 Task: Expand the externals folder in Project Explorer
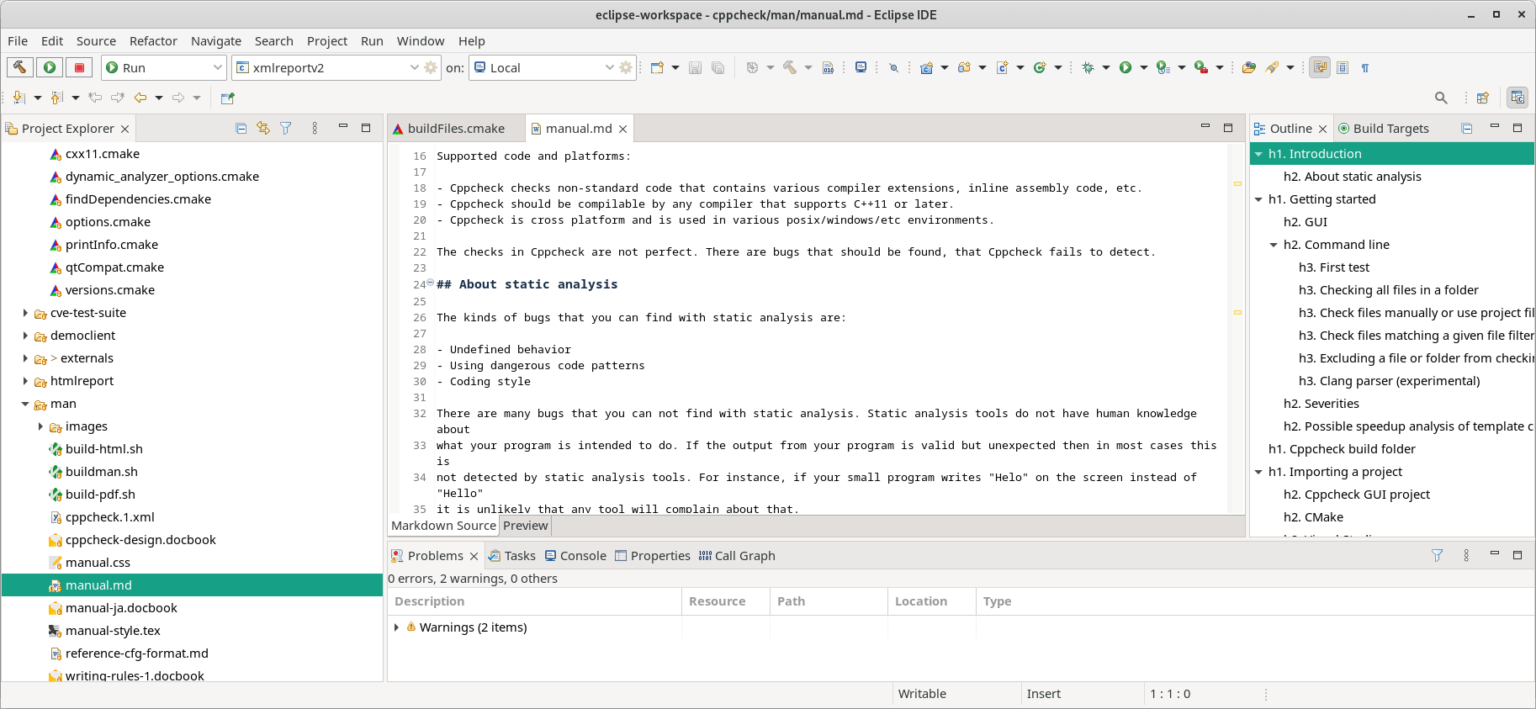pos(24,358)
